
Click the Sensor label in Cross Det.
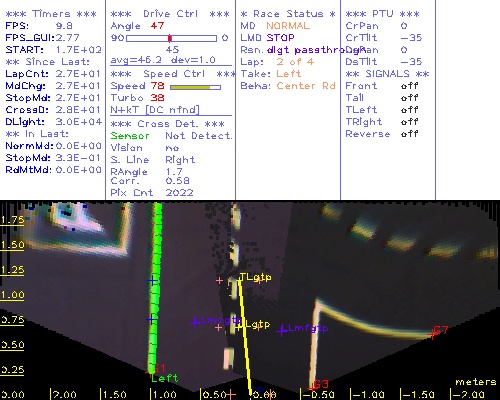pos(130,136)
